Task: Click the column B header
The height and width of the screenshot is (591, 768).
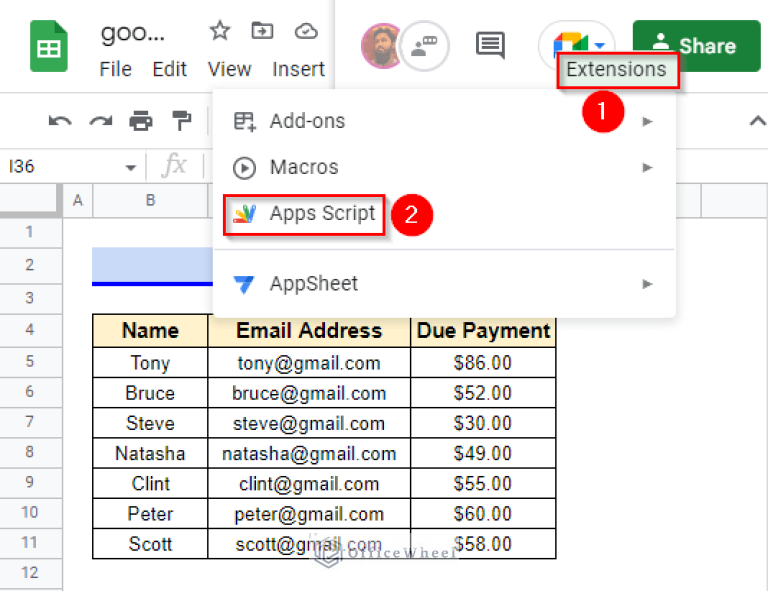Action: (x=150, y=200)
